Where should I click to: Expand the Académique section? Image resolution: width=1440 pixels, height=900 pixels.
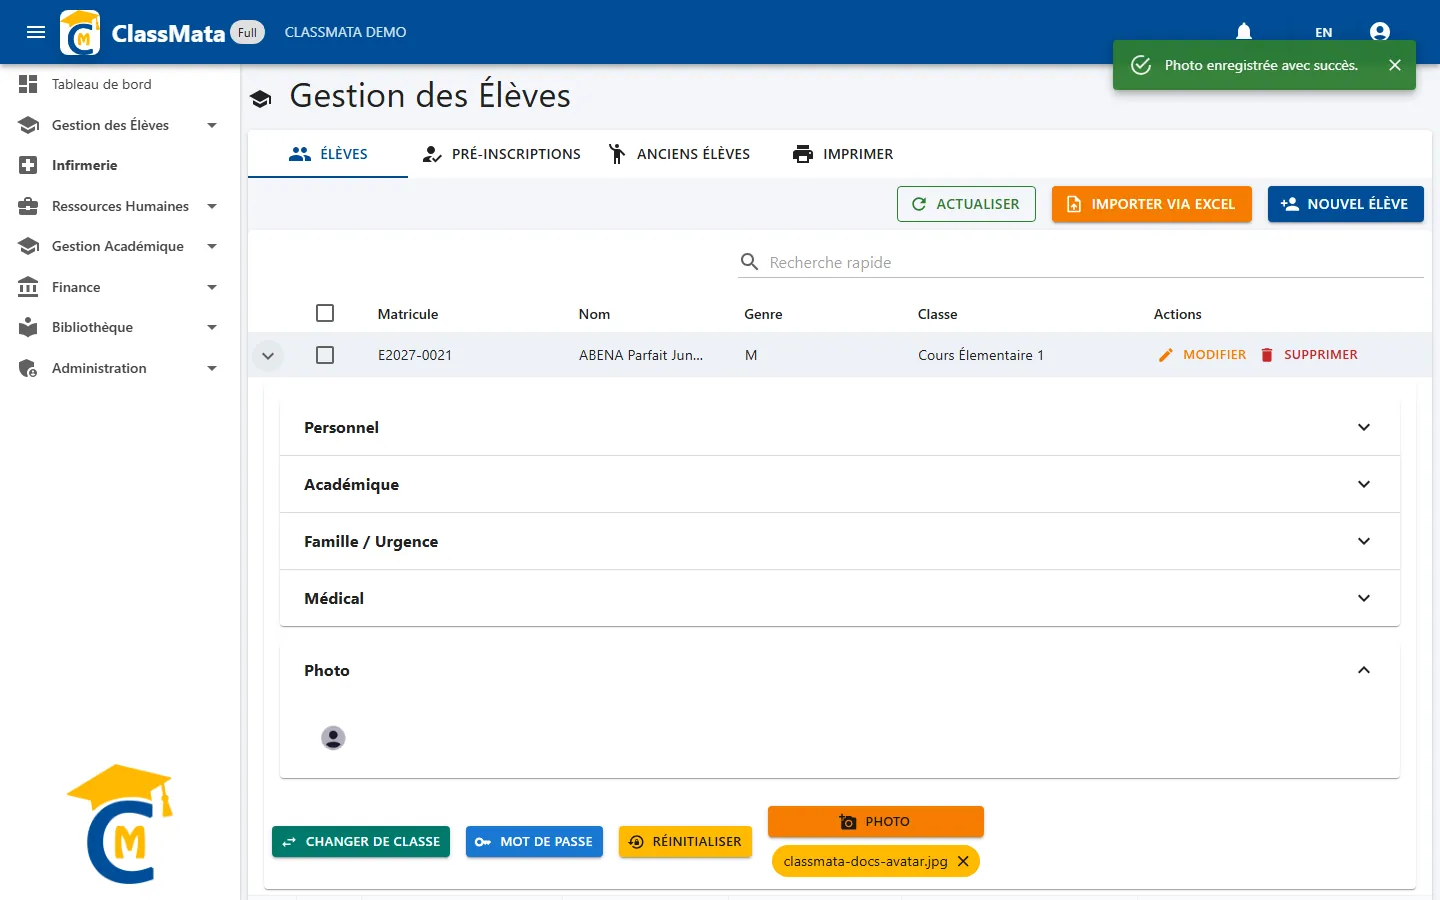(840, 484)
